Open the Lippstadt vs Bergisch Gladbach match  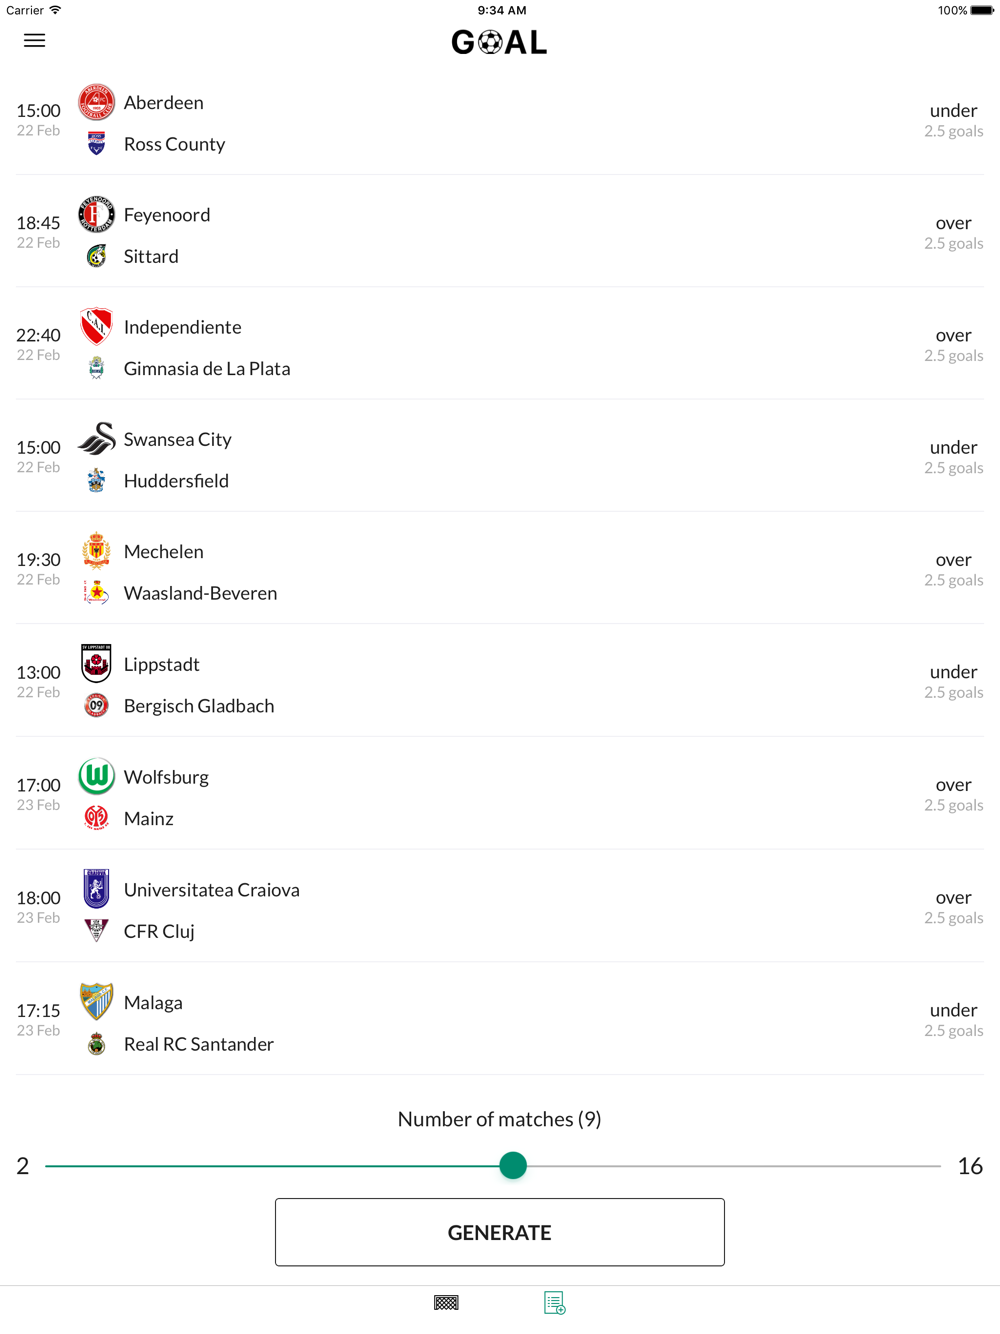click(500, 680)
